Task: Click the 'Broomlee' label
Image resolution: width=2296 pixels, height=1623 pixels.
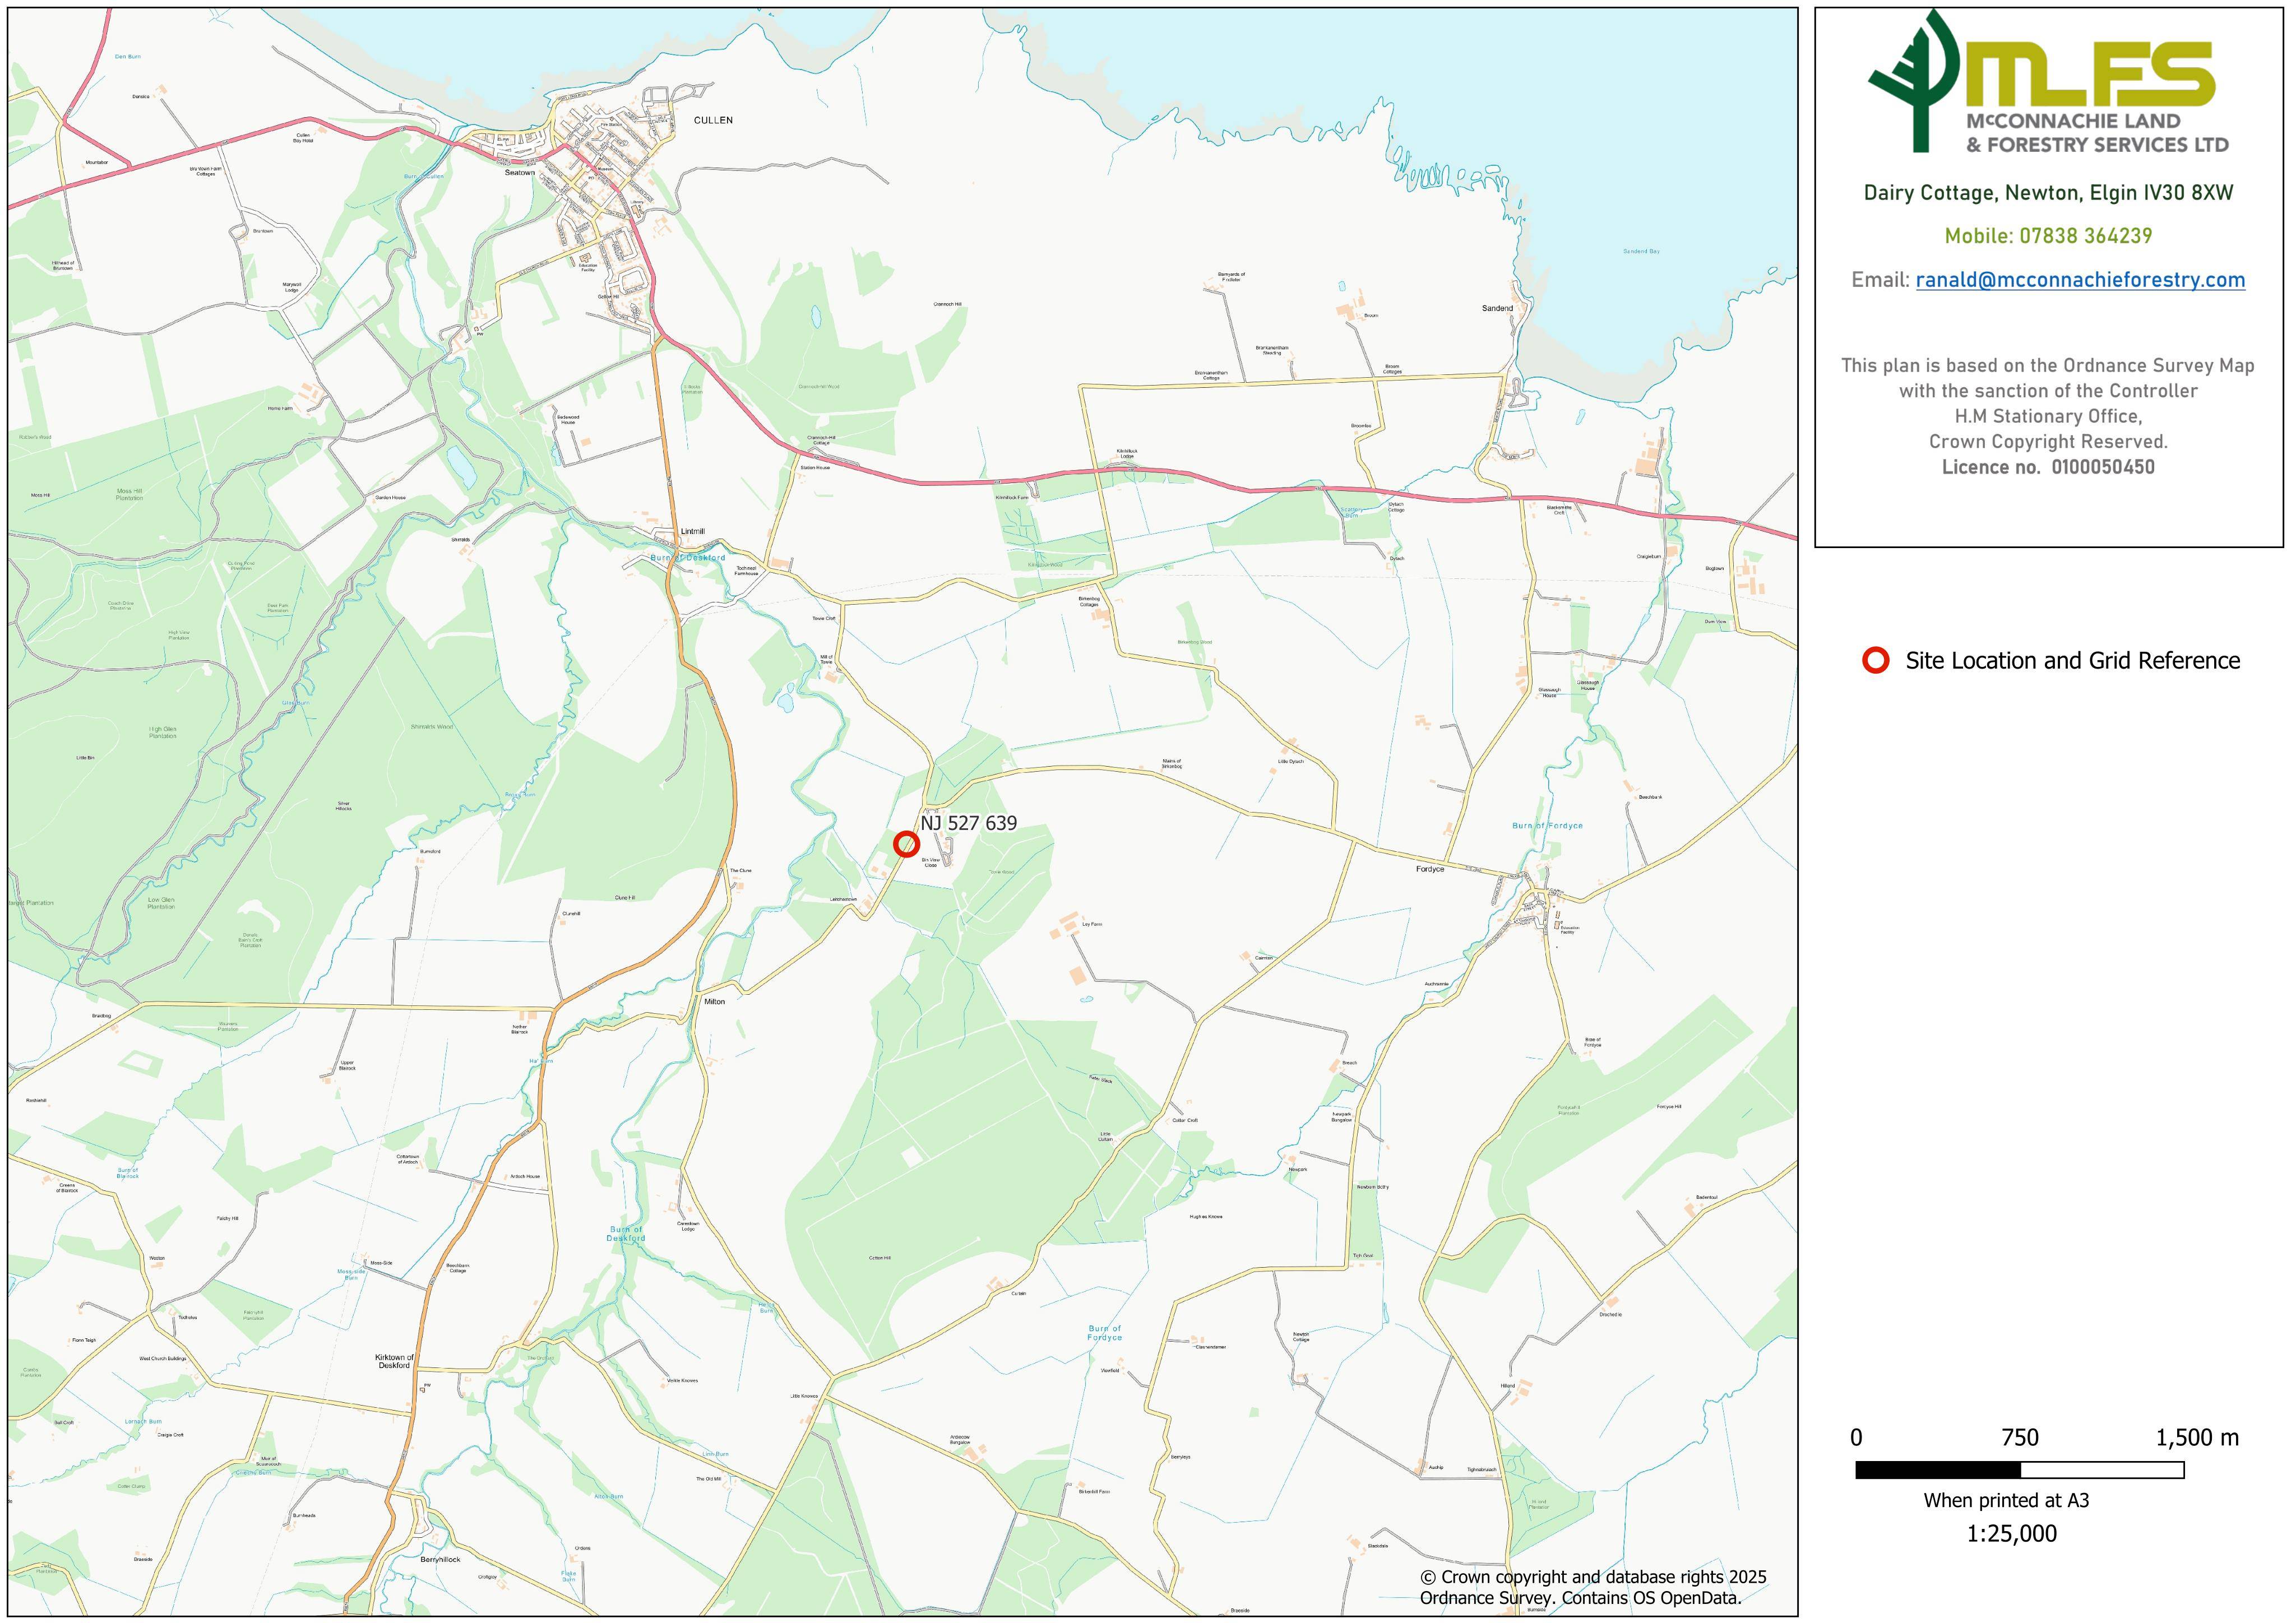Action: click(x=1361, y=426)
